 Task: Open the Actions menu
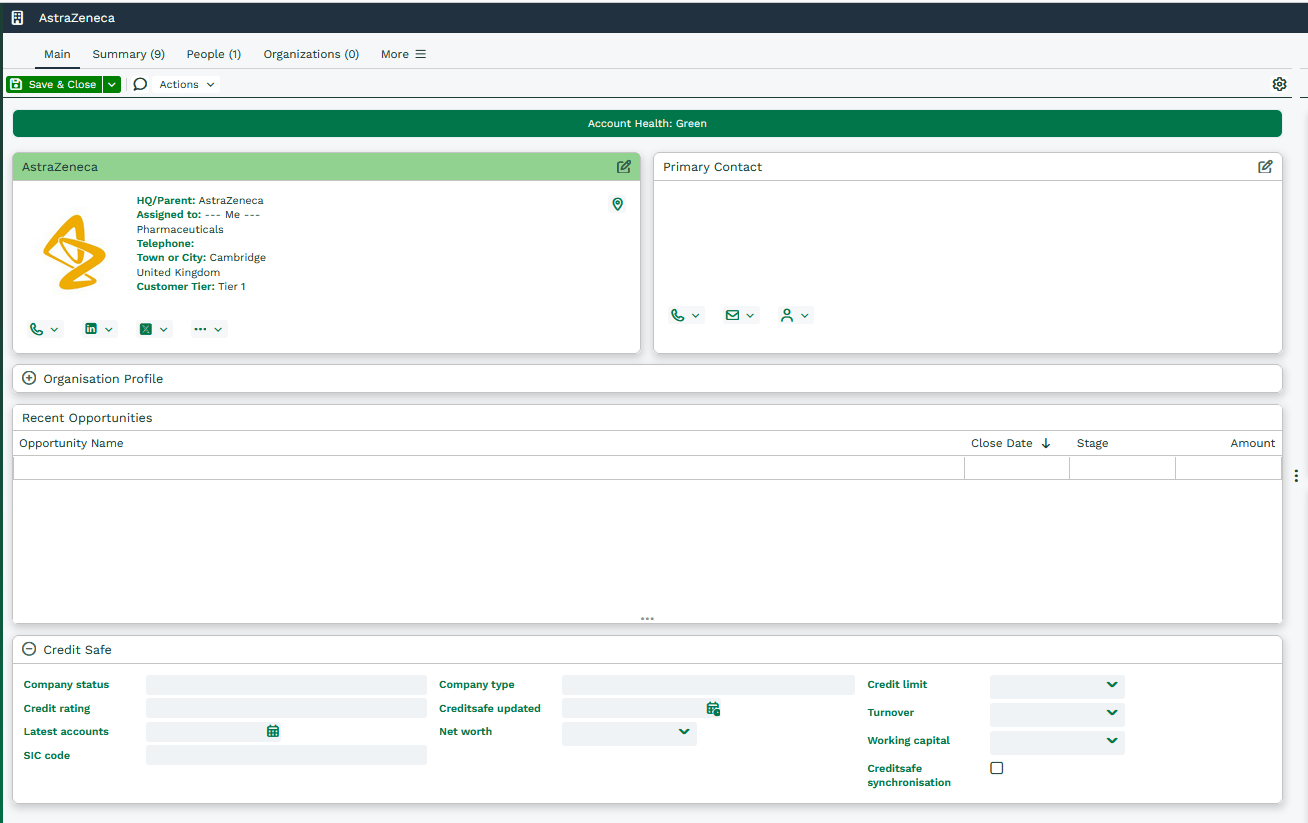pyautogui.click(x=187, y=85)
